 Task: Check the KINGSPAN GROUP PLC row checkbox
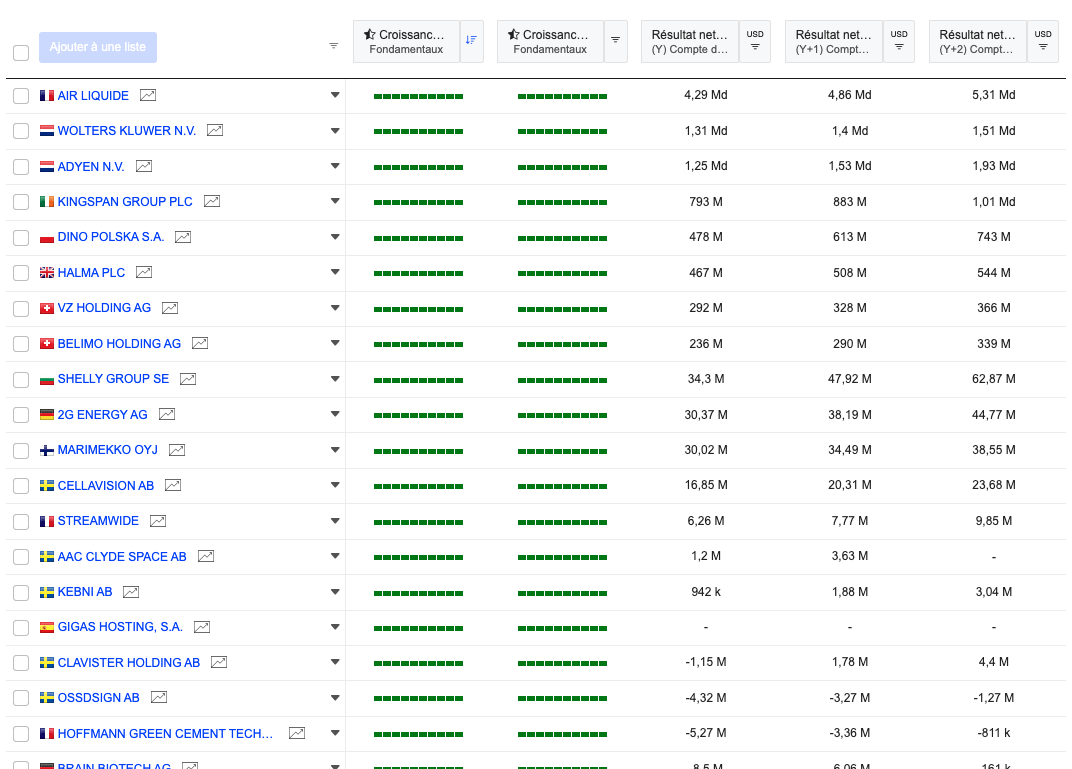tap(21, 202)
